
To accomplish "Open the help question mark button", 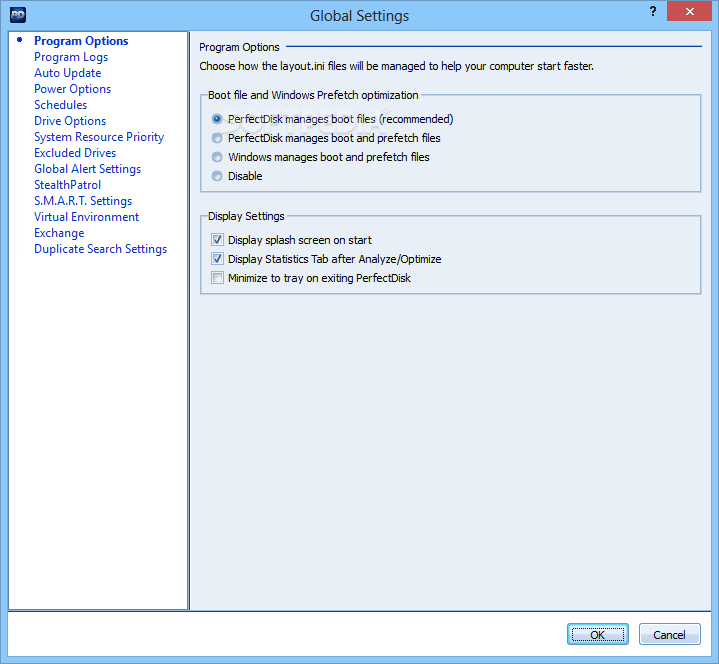I will (653, 11).
